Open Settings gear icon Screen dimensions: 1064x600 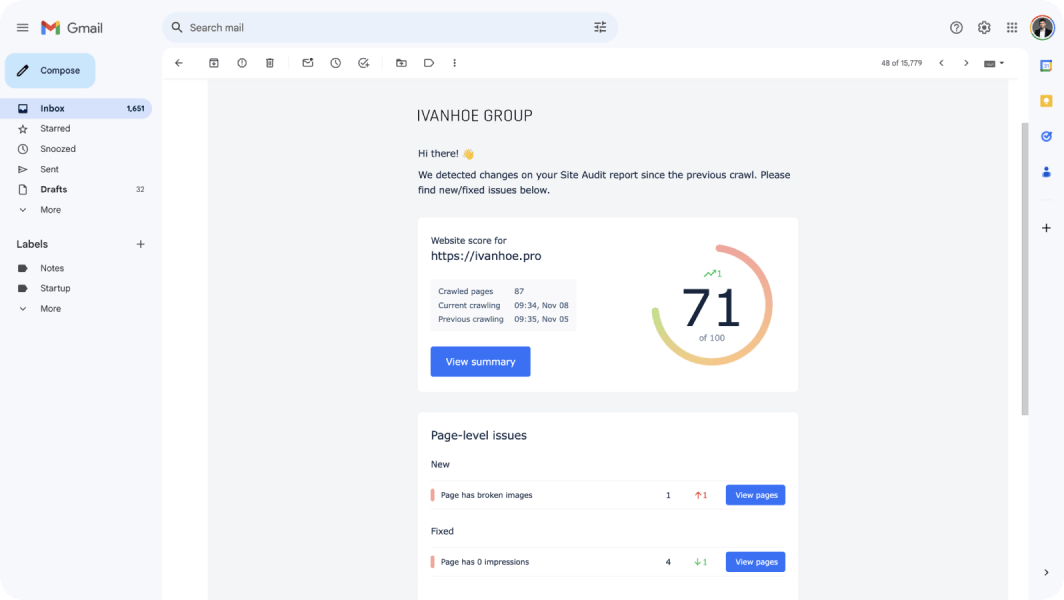[984, 28]
